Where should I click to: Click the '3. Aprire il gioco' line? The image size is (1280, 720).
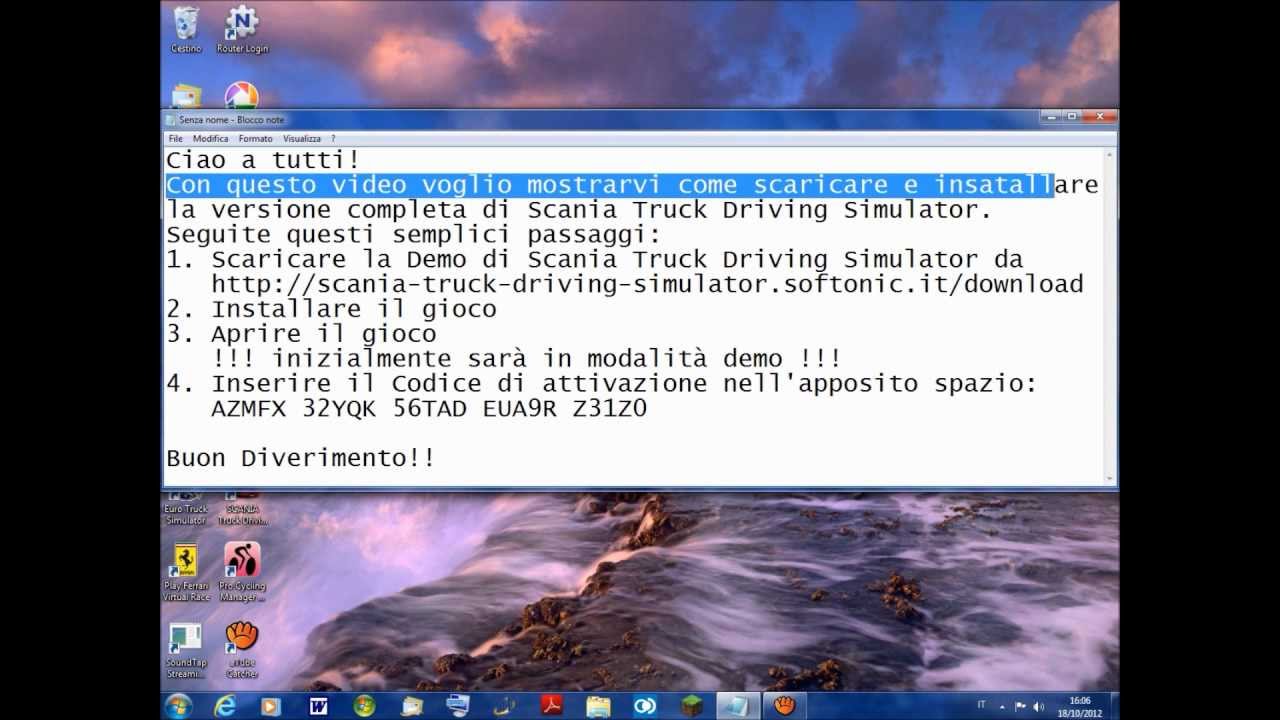point(301,334)
